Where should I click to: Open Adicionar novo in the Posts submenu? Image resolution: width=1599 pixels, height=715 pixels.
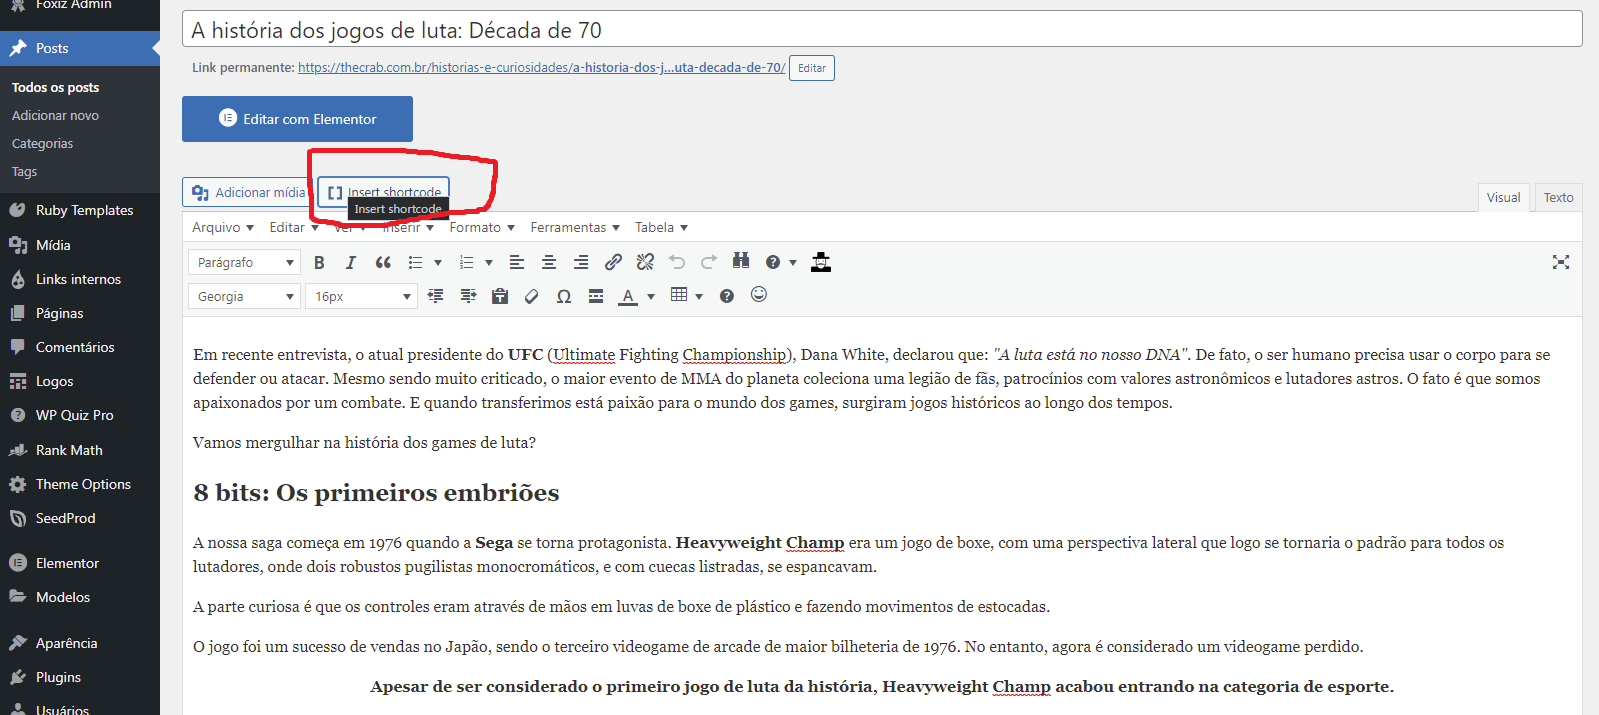pyautogui.click(x=55, y=116)
